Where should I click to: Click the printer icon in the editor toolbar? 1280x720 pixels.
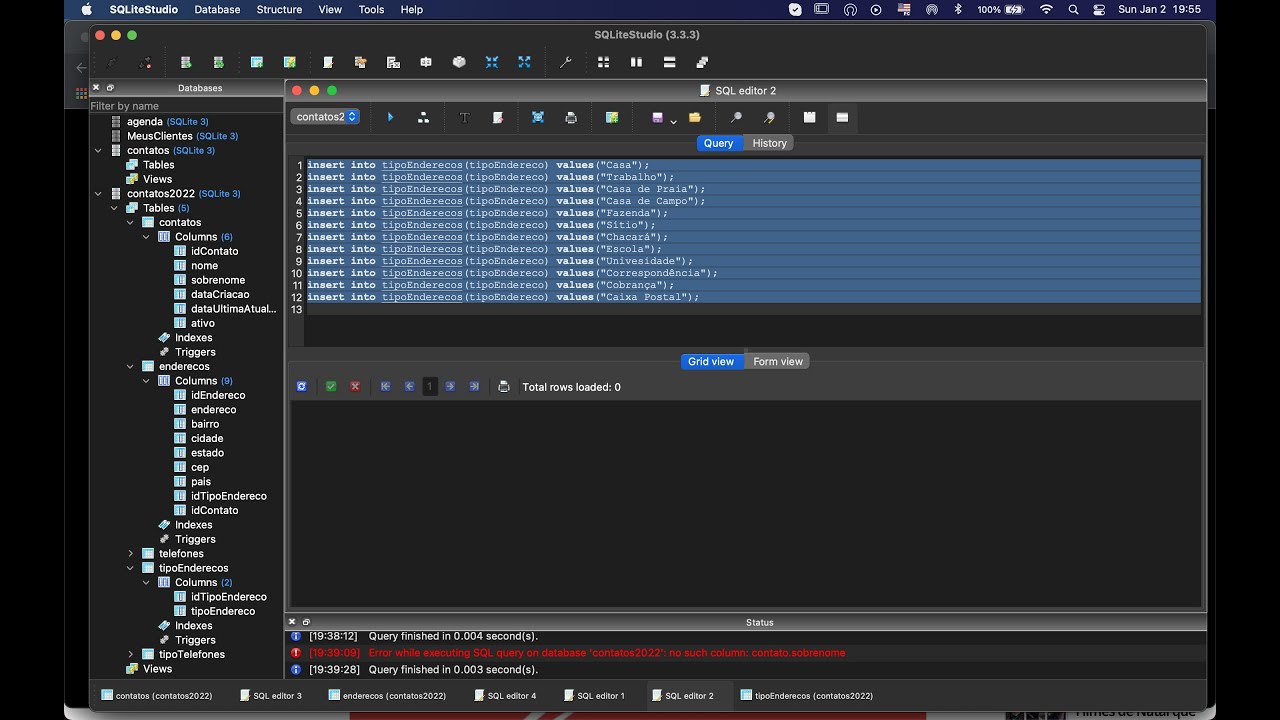click(x=571, y=117)
